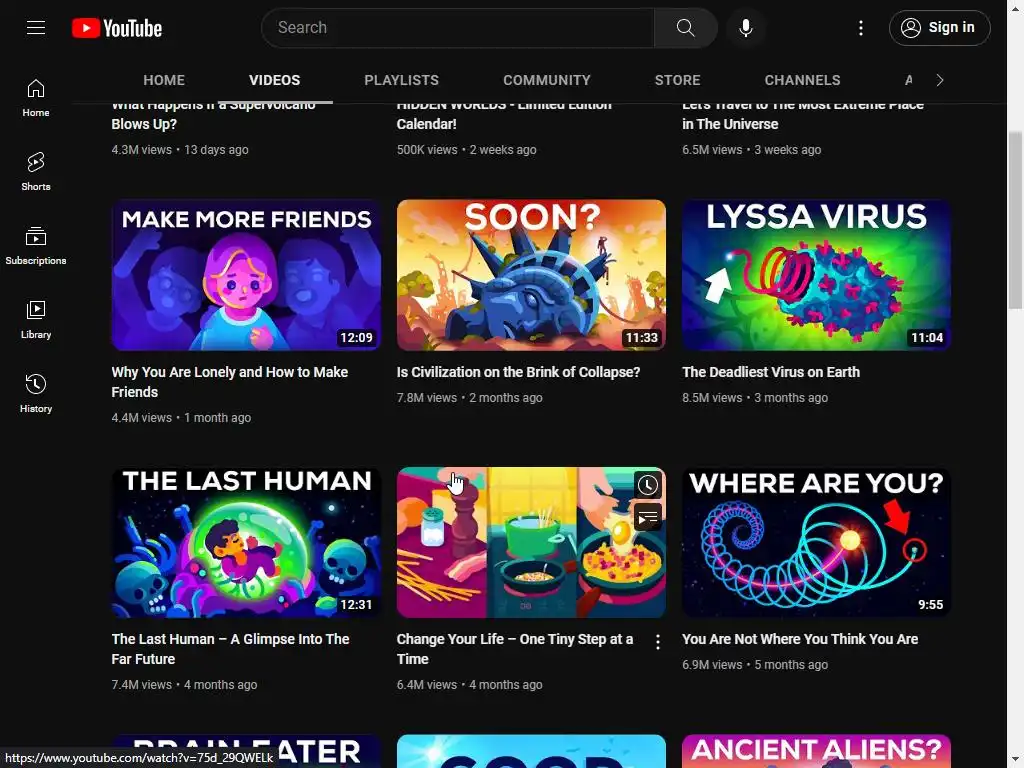Click the 12:09 duration badge
This screenshot has height=768, width=1024.
[356, 338]
